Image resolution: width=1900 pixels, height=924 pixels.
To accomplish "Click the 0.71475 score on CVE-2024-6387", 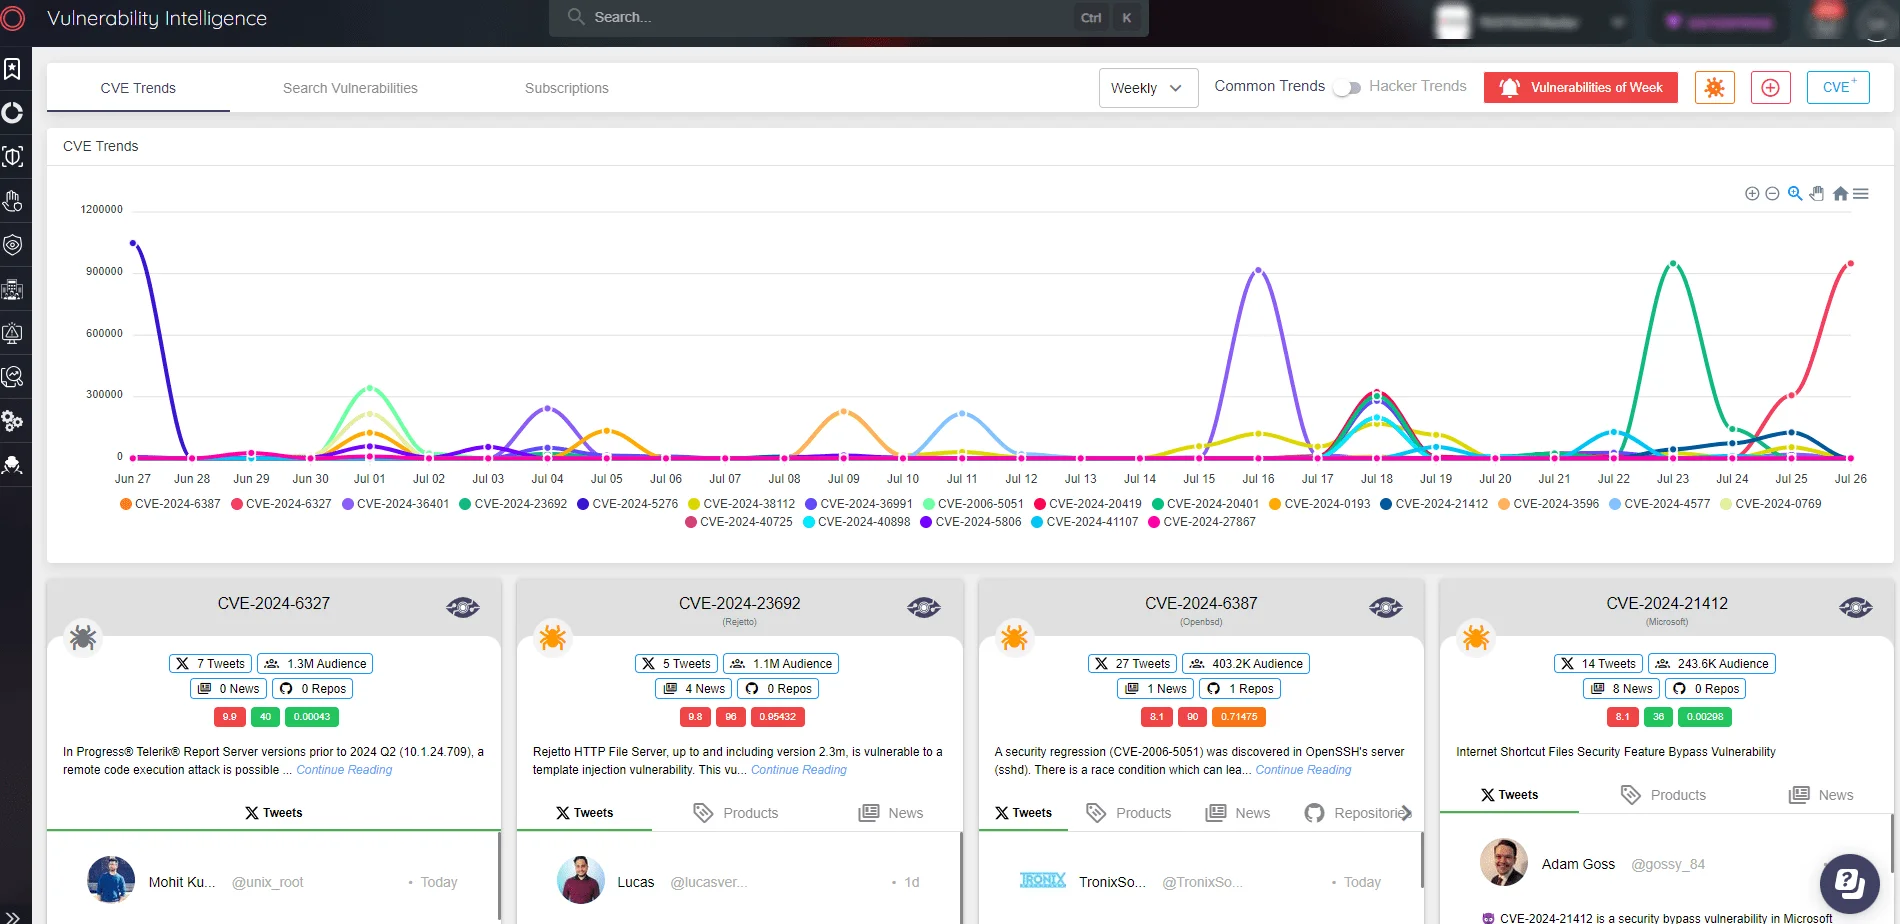I will [x=1239, y=717].
